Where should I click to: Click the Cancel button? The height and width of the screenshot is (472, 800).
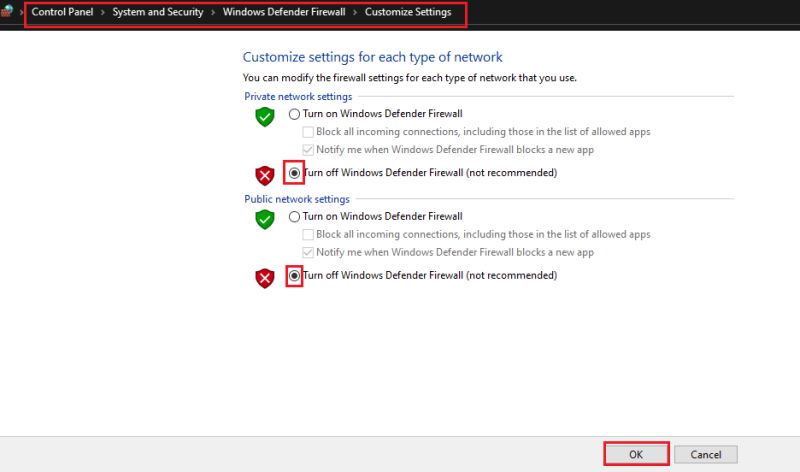click(706, 454)
